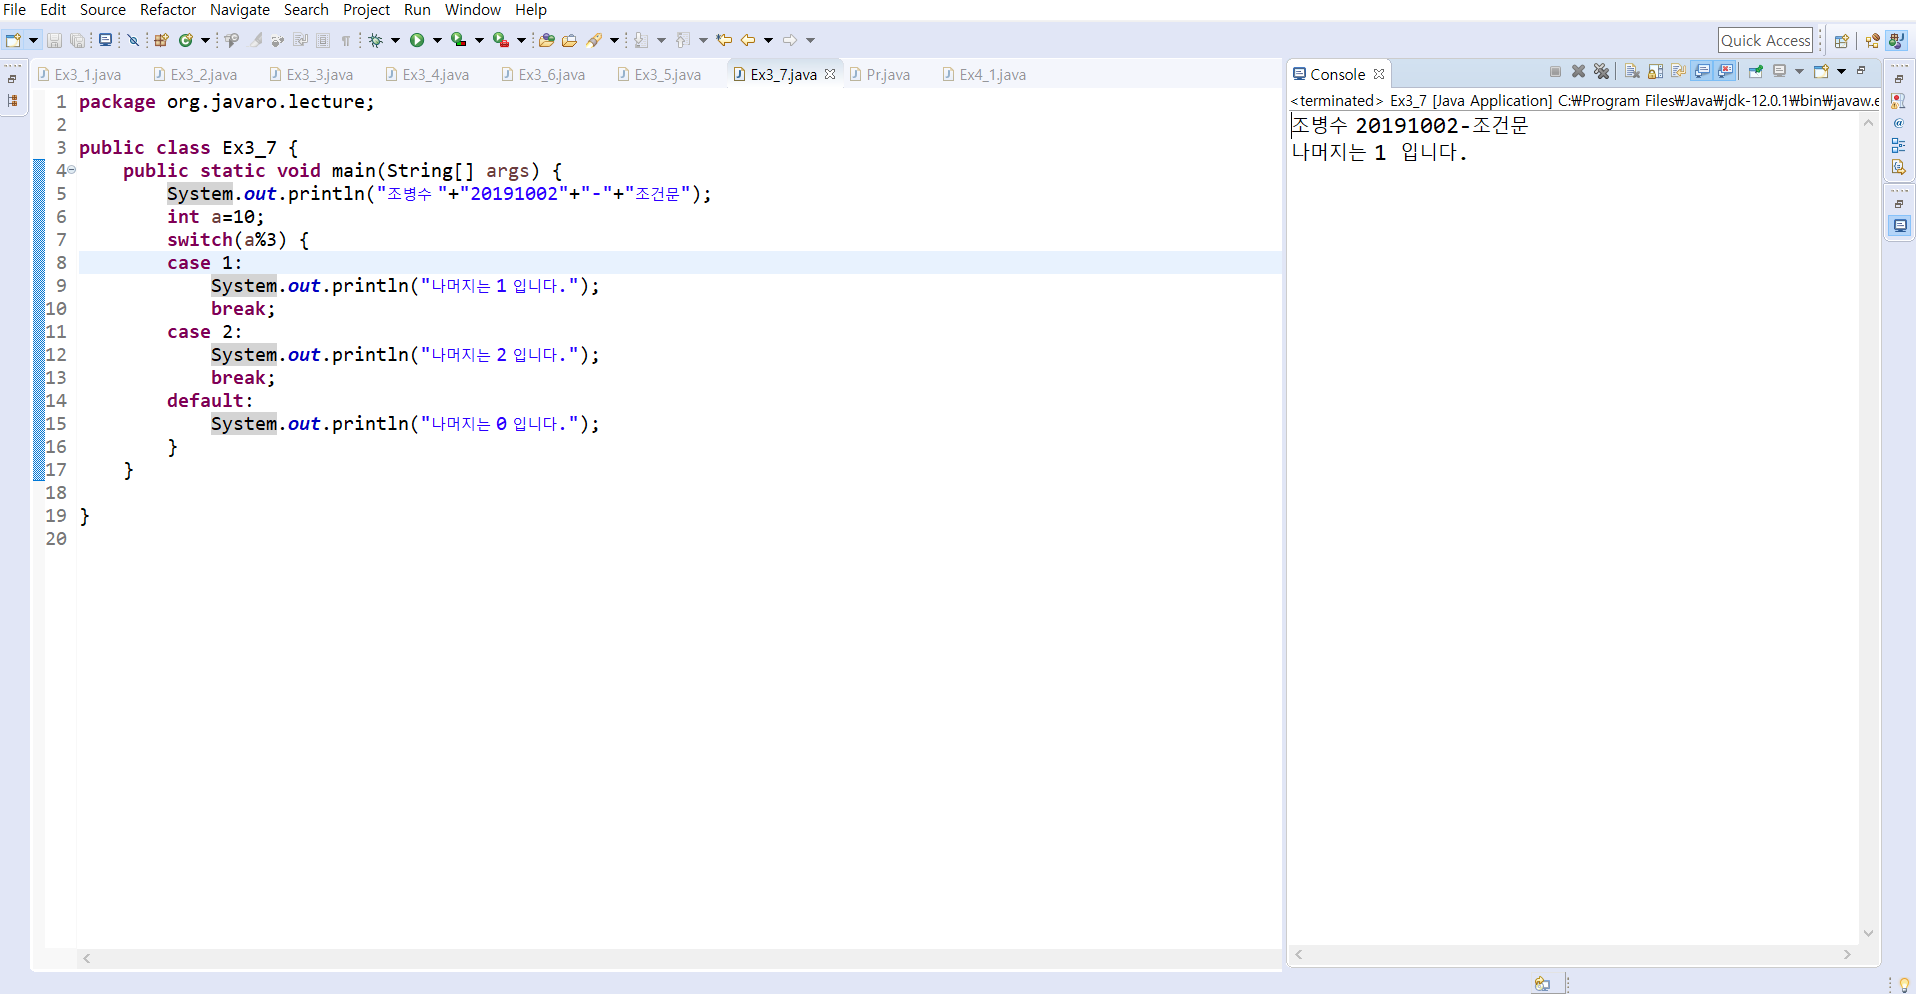
Task: Click editor horizontal scrollbar left arrow
Action: point(87,958)
